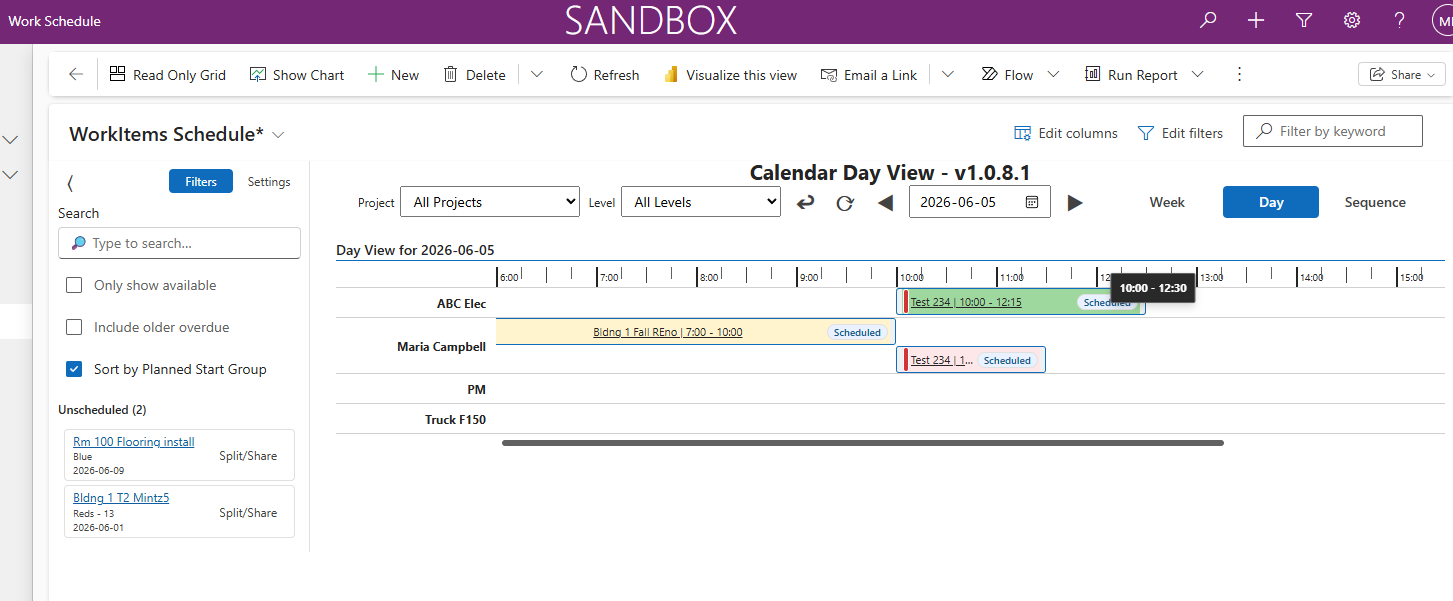Go to next day arrow

[1075, 203]
